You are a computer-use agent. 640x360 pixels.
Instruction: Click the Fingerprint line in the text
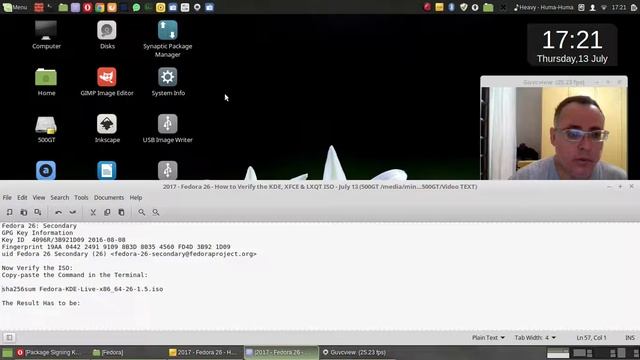[x=116, y=247]
